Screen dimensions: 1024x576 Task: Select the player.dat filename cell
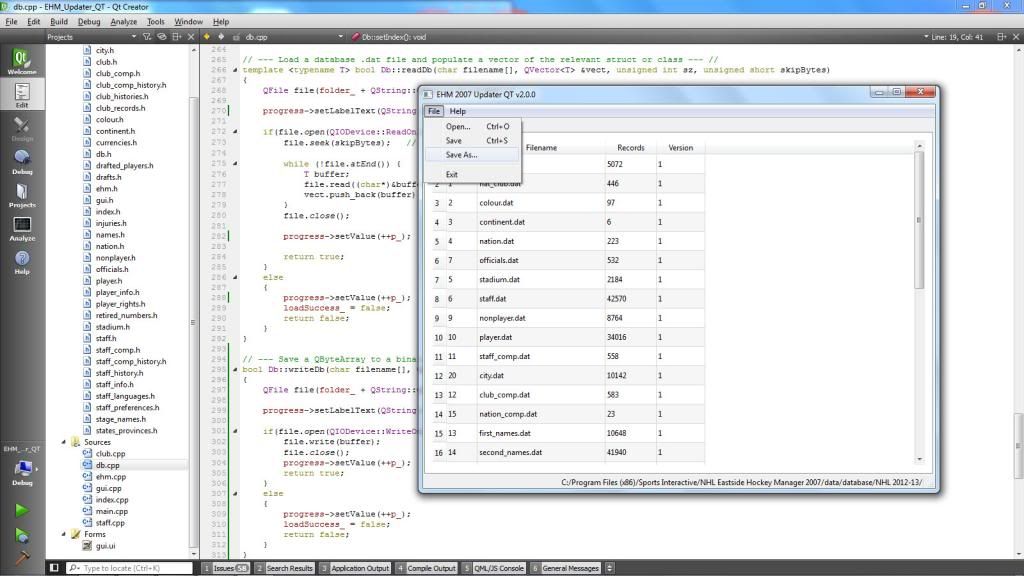541,337
